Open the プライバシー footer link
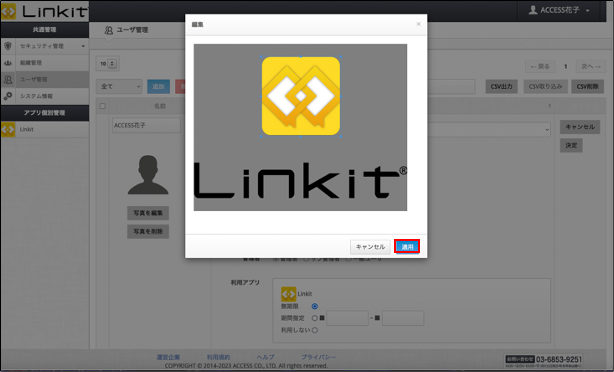Screen dimensions: 614x372 tap(318, 357)
